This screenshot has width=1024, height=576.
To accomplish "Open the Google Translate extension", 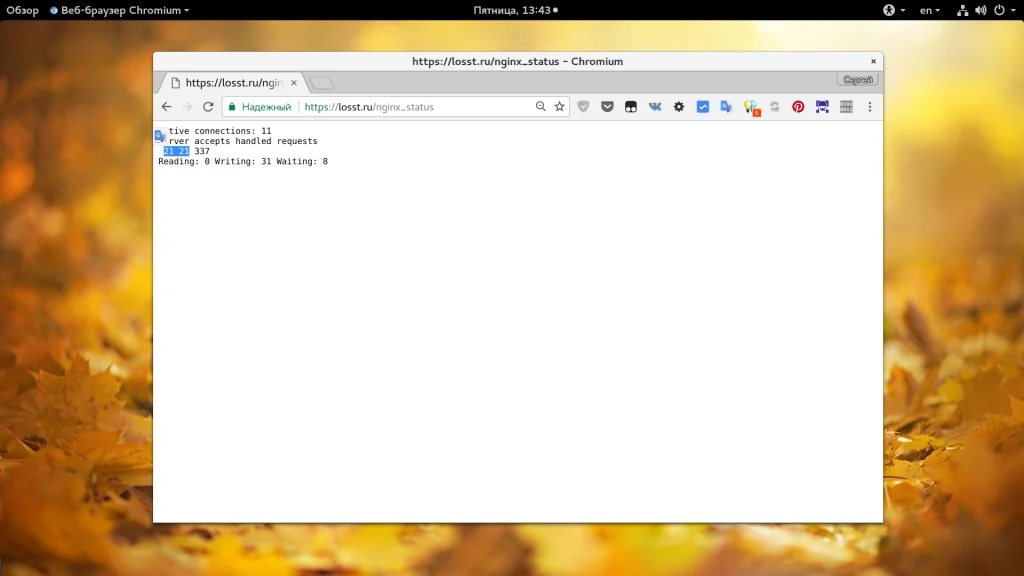I will (727, 107).
